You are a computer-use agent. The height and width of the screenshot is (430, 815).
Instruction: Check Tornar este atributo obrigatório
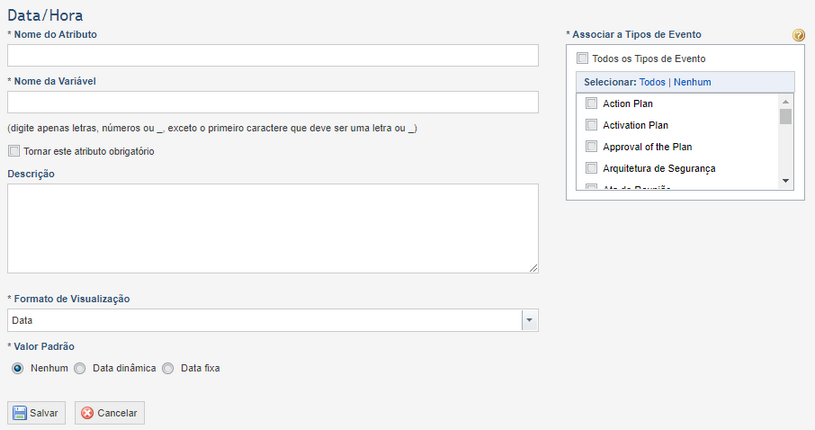click(14, 151)
